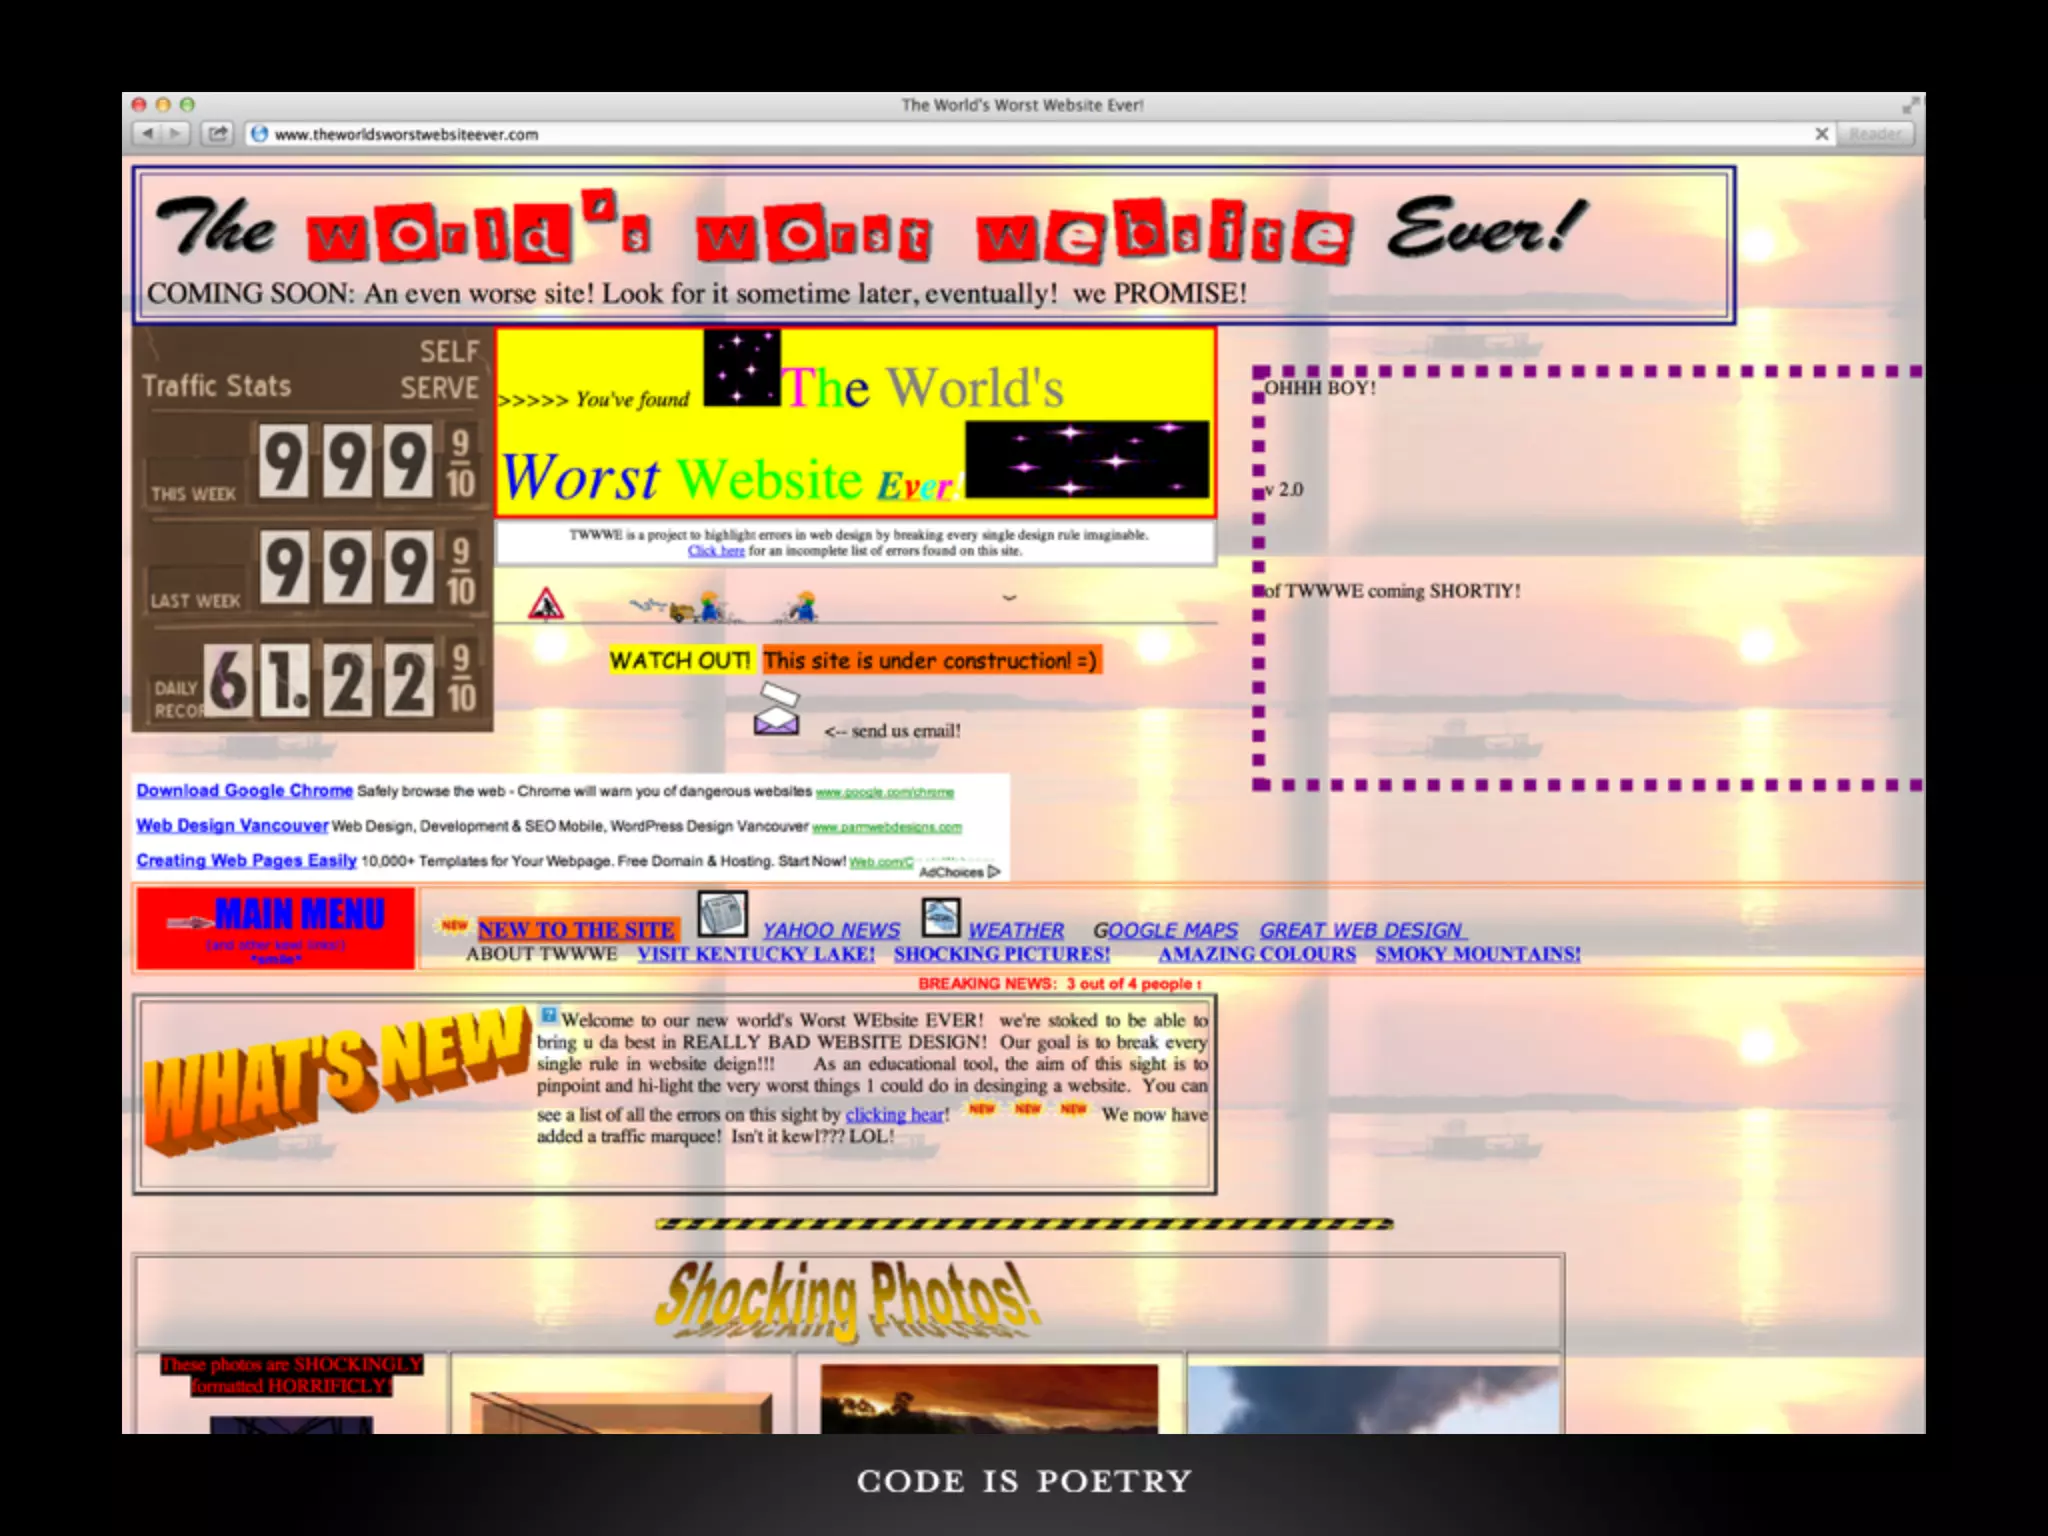Open Download Google Chrome ad link
2048x1536 pixels.
click(x=245, y=791)
